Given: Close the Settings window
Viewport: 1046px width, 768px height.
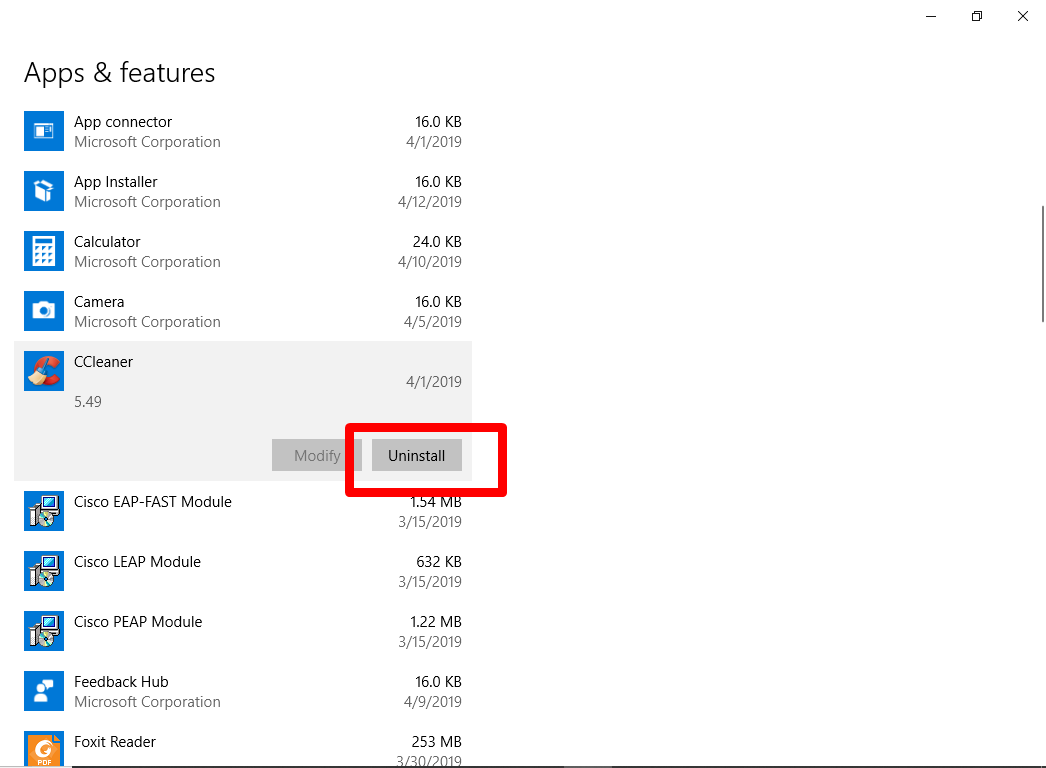Looking at the screenshot, I should click(1023, 16).
